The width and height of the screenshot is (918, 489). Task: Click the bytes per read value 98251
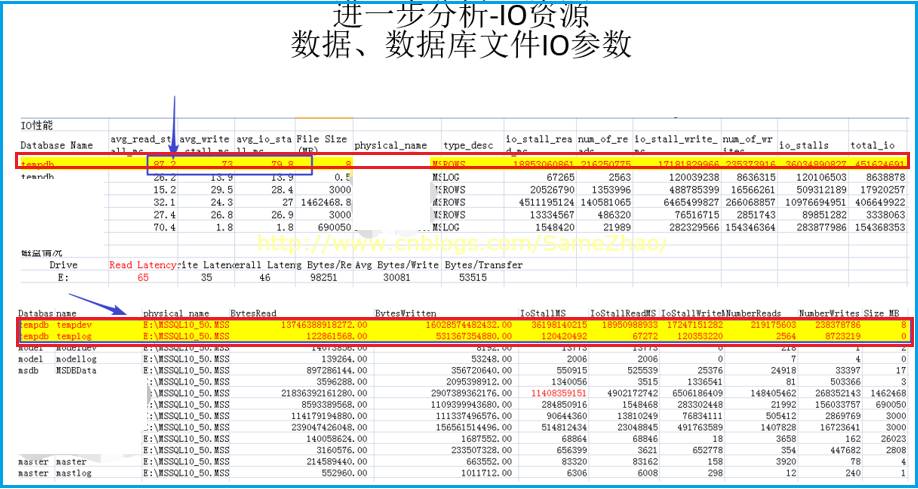click(x=323, y=278)
